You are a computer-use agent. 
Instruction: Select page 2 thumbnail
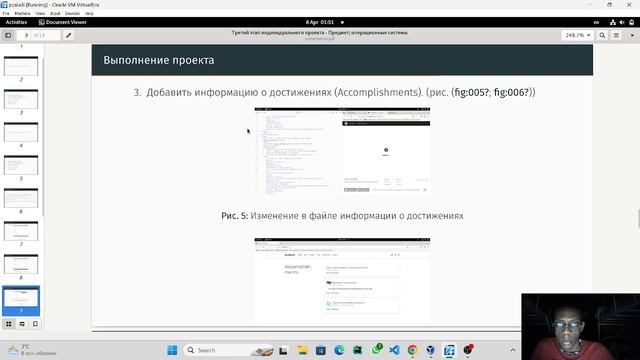21,66
